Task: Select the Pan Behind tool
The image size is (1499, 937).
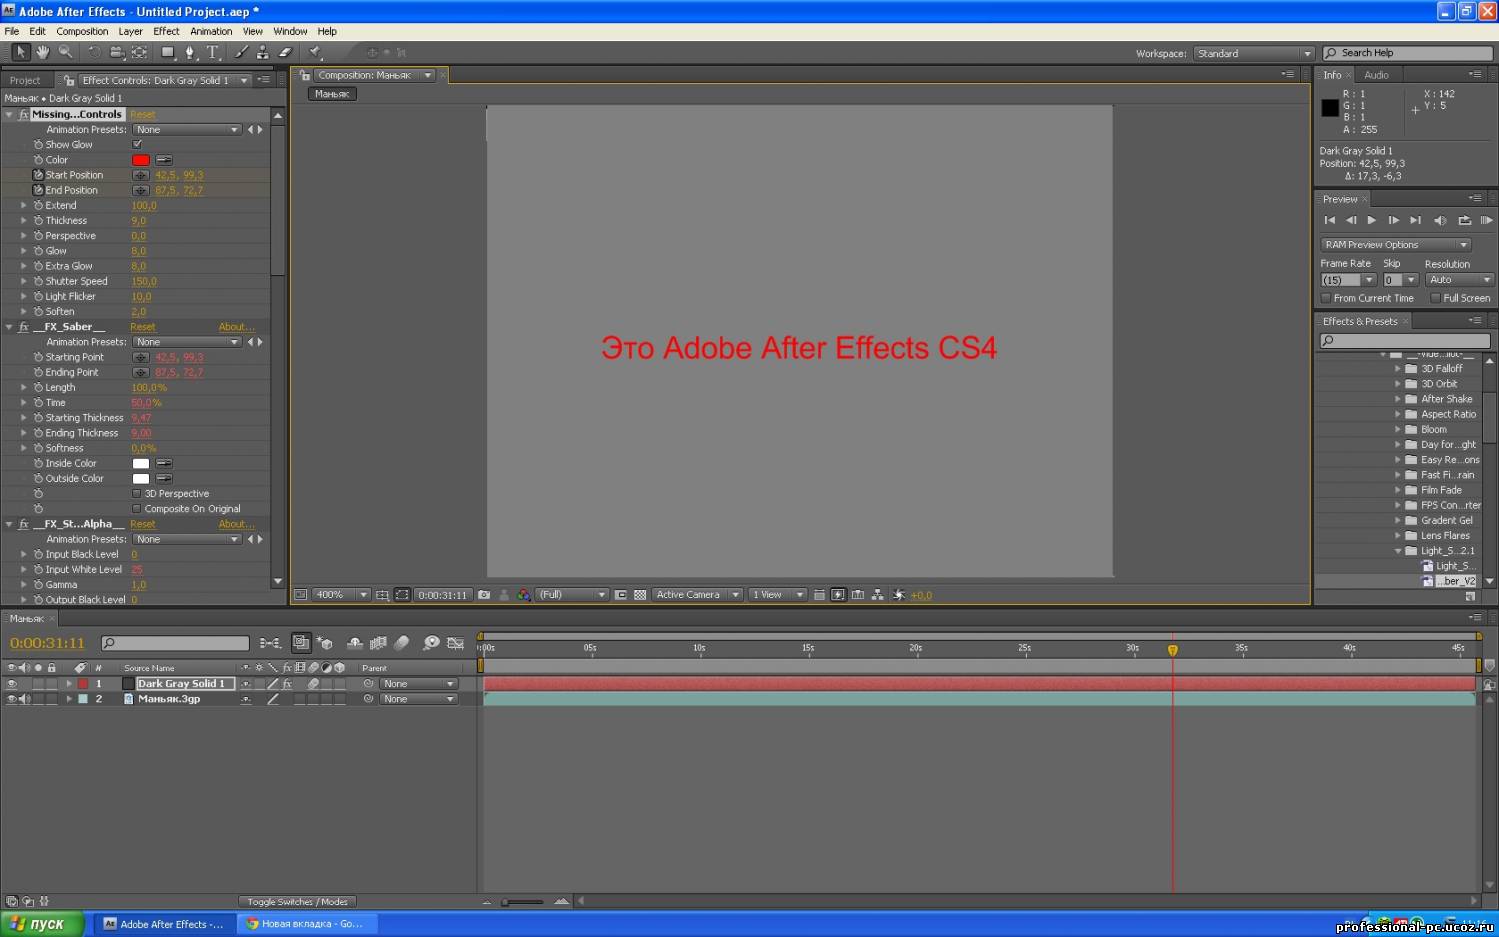Action: 139,52
